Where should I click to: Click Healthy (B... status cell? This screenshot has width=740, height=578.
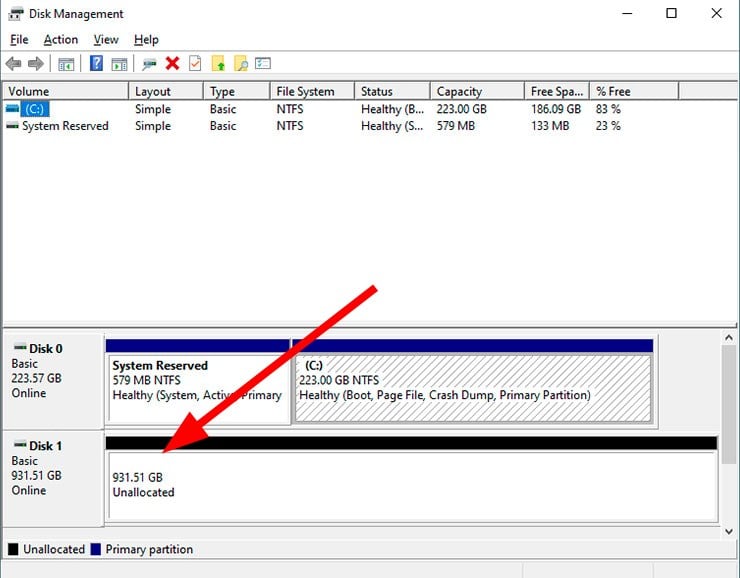point(393,109)
